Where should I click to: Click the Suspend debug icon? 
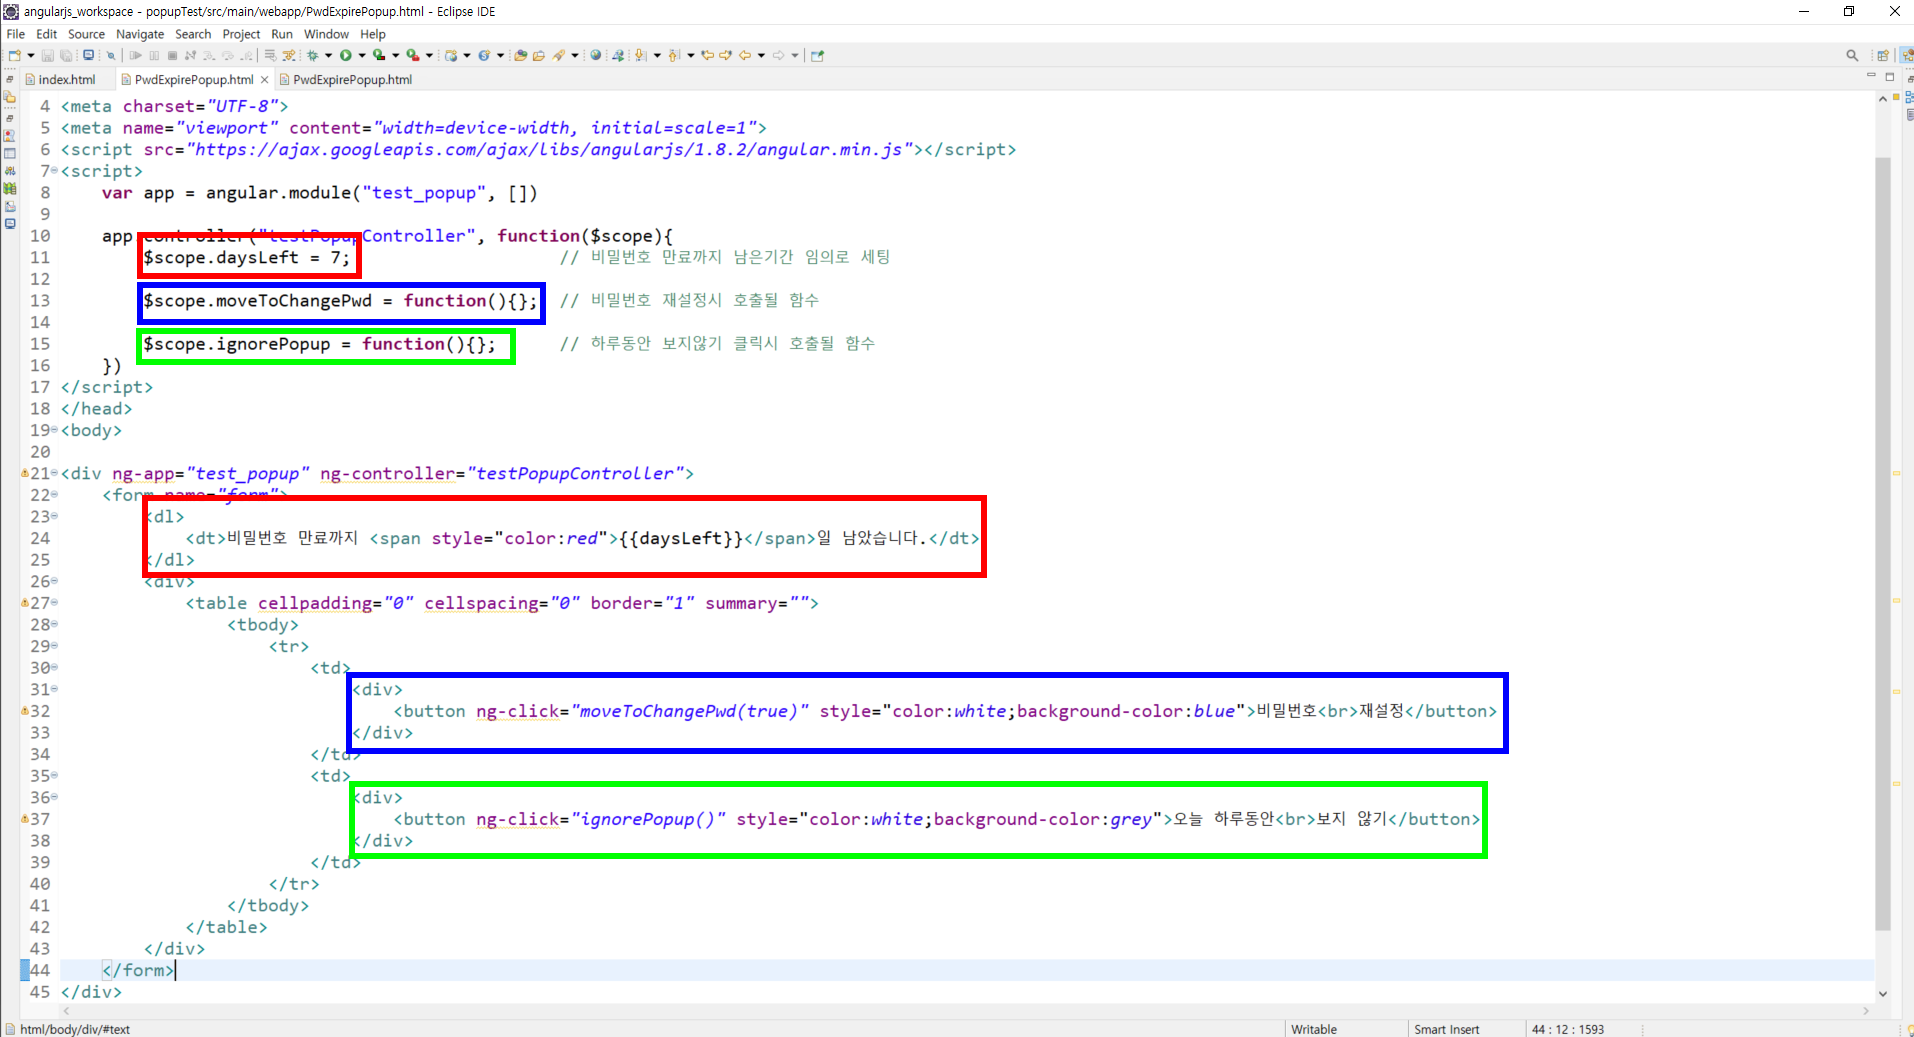point(154,55)
